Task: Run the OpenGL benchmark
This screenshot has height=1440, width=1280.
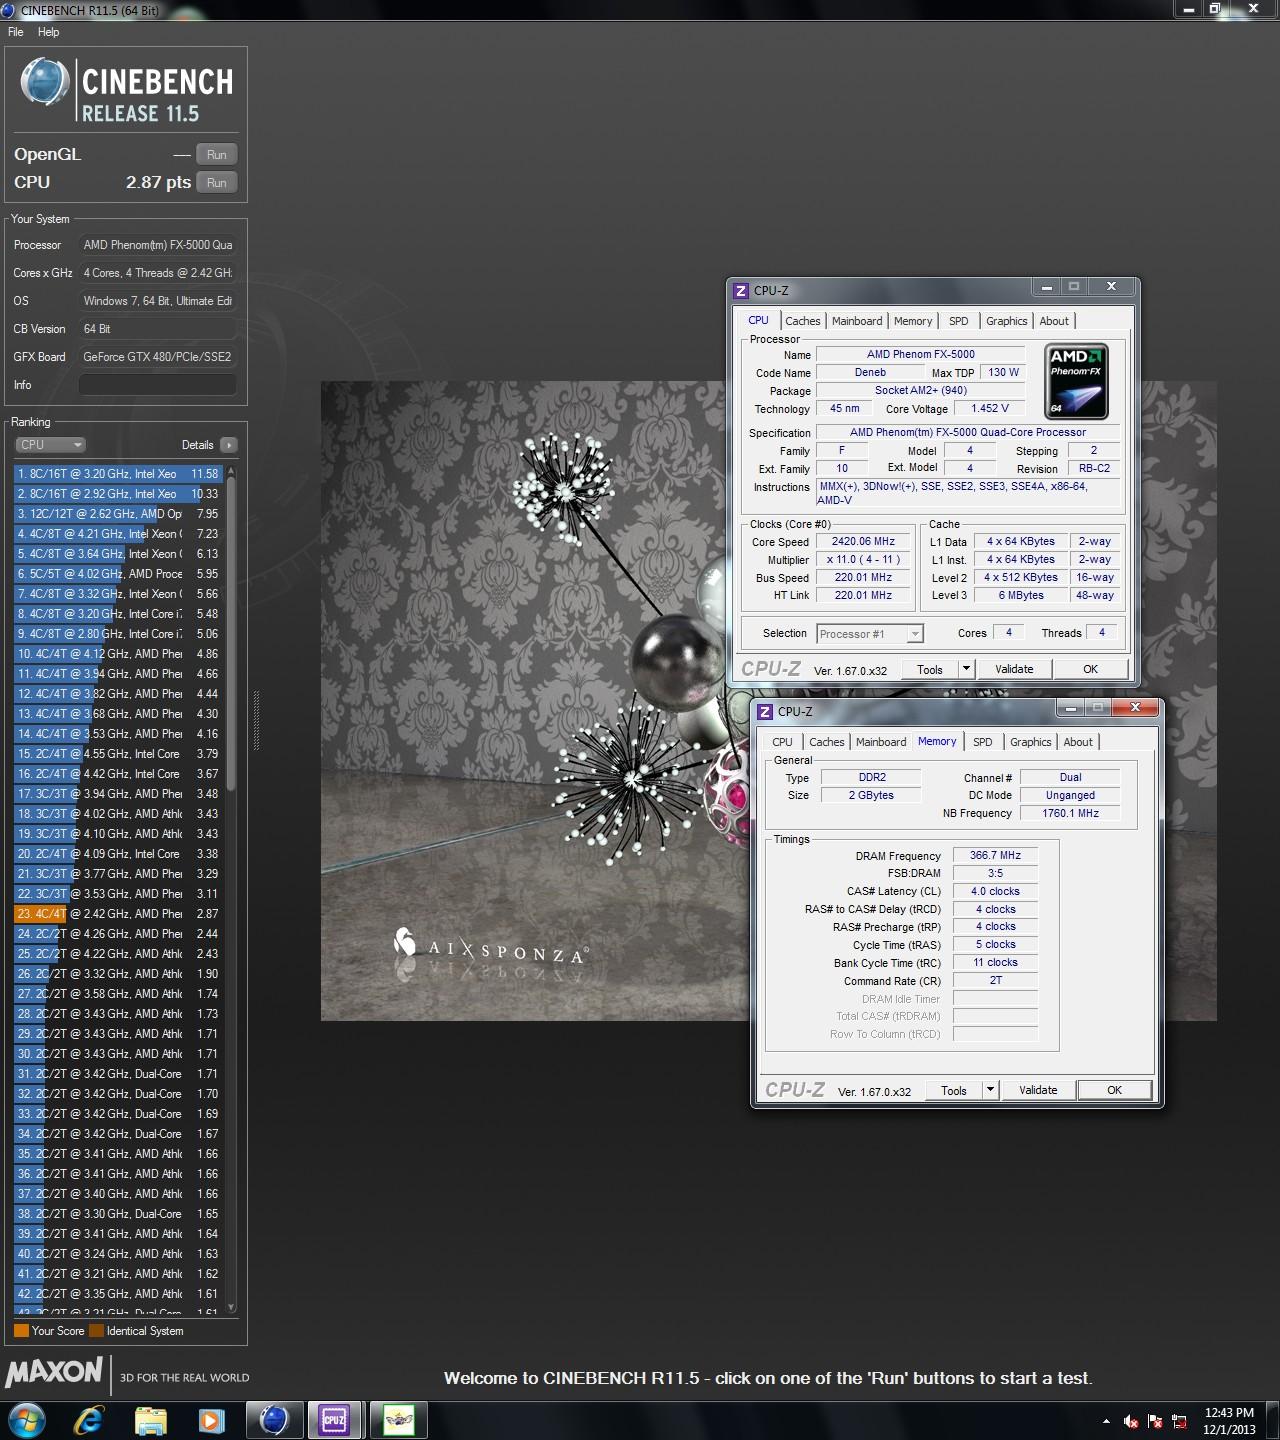Action: click(217, 155)
